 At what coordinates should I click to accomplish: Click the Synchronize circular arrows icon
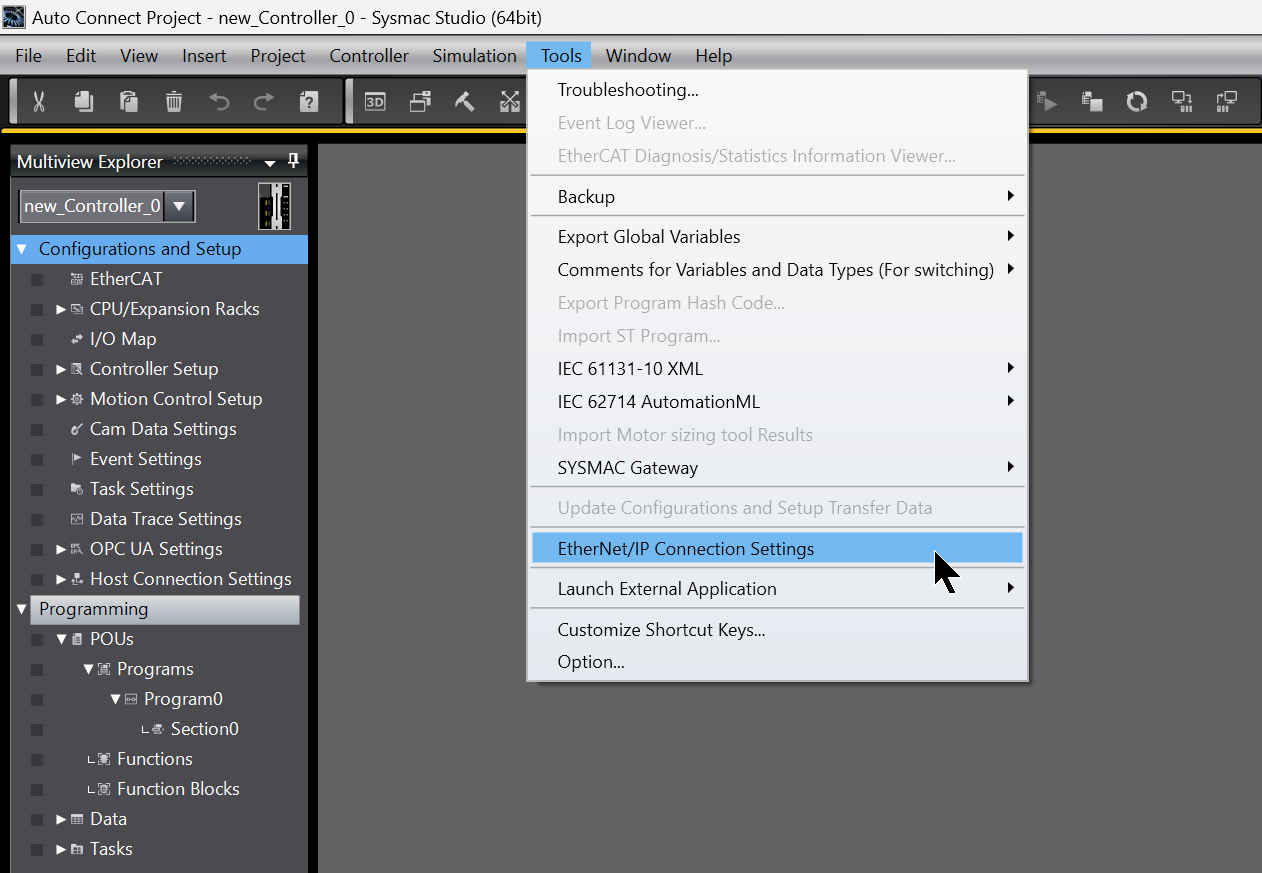pyautogui.click(x=1137, y=101)
